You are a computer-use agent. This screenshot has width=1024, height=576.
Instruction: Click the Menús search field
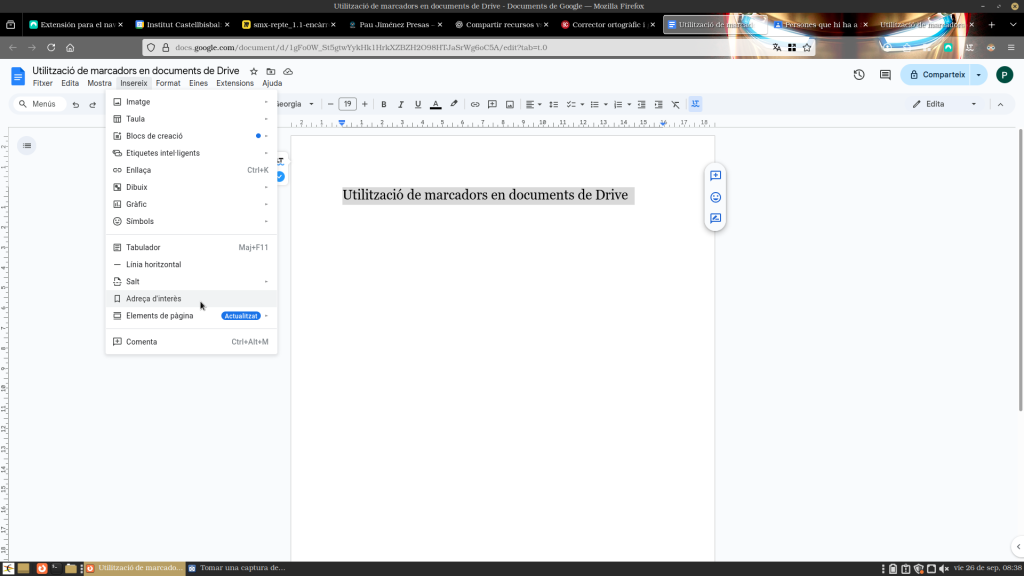coord(38,104)
